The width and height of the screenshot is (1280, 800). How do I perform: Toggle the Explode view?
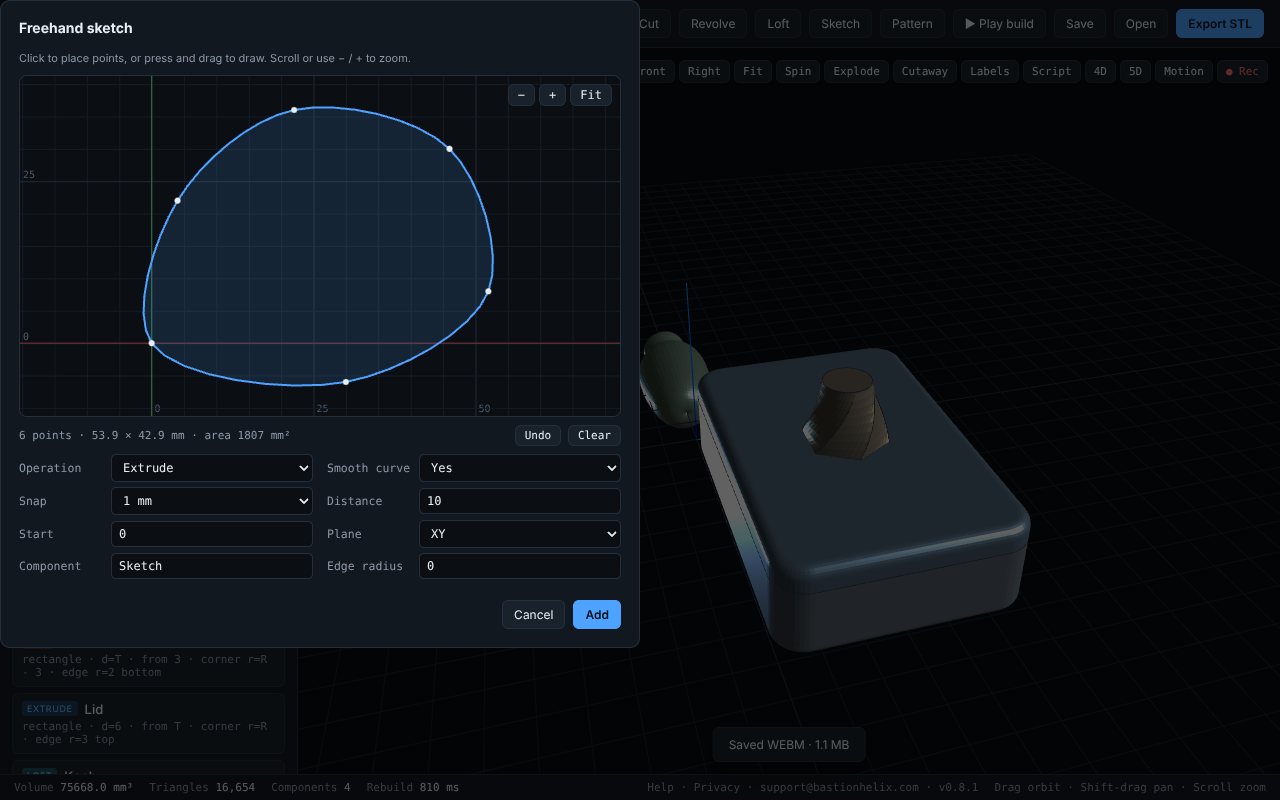857,71
